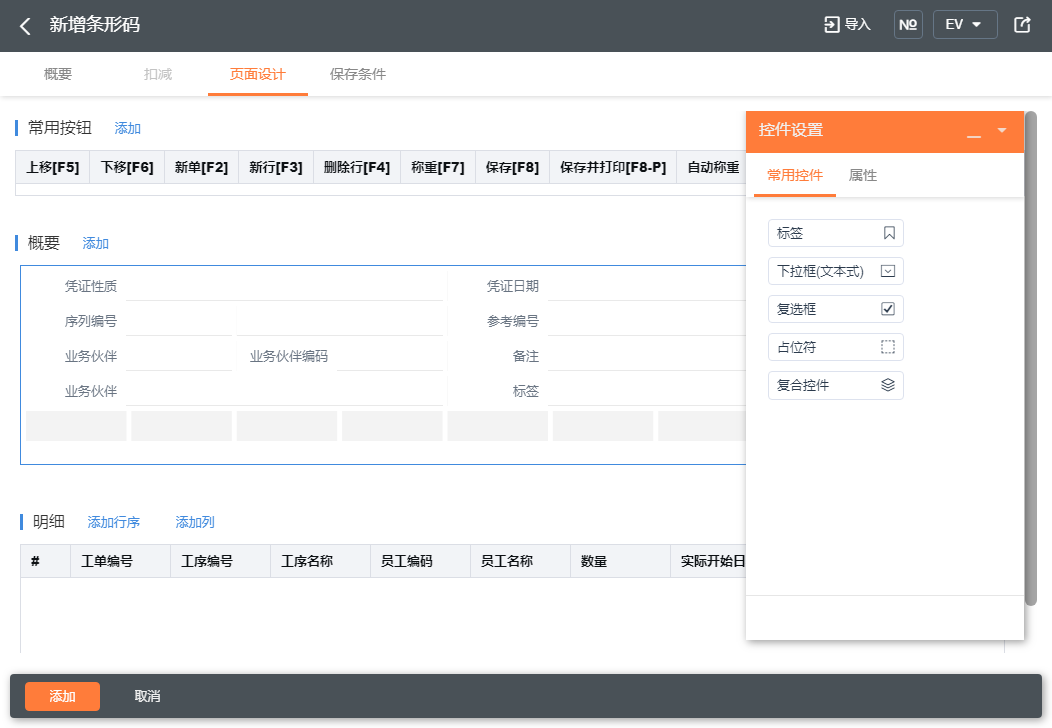Choose the 复选框 checkbox control
The image size is (1052, 728).
tap(835, 309)
